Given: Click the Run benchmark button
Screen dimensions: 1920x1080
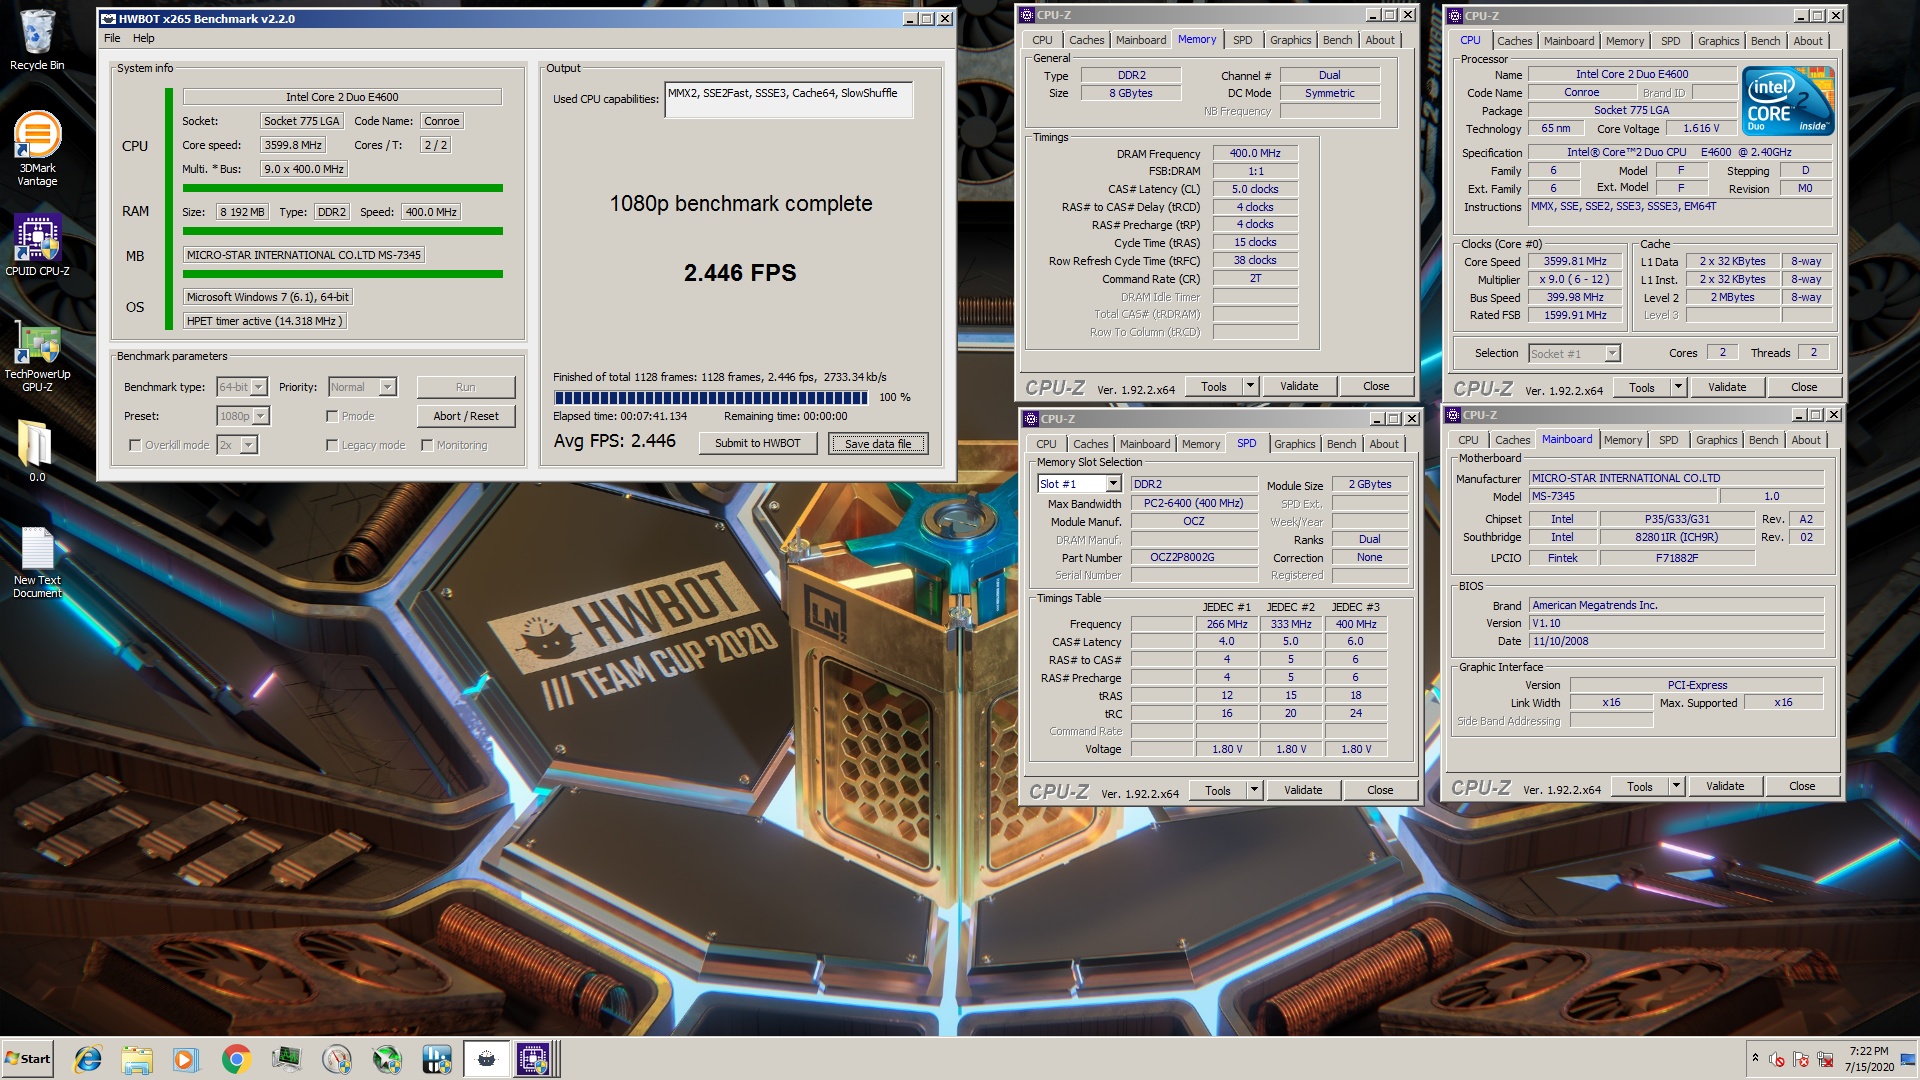Looking at the screenshot, I should (x=466, y=387).
